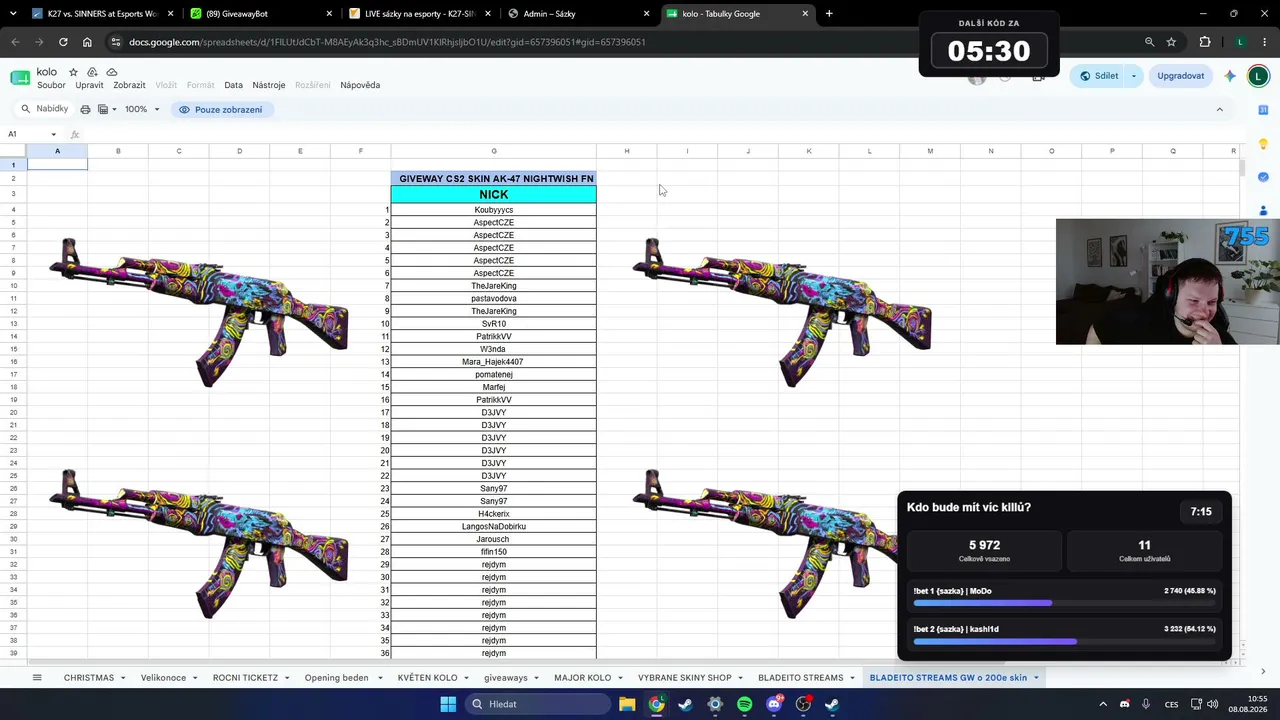Open the Nápověda menu

[x=360, y=85]
